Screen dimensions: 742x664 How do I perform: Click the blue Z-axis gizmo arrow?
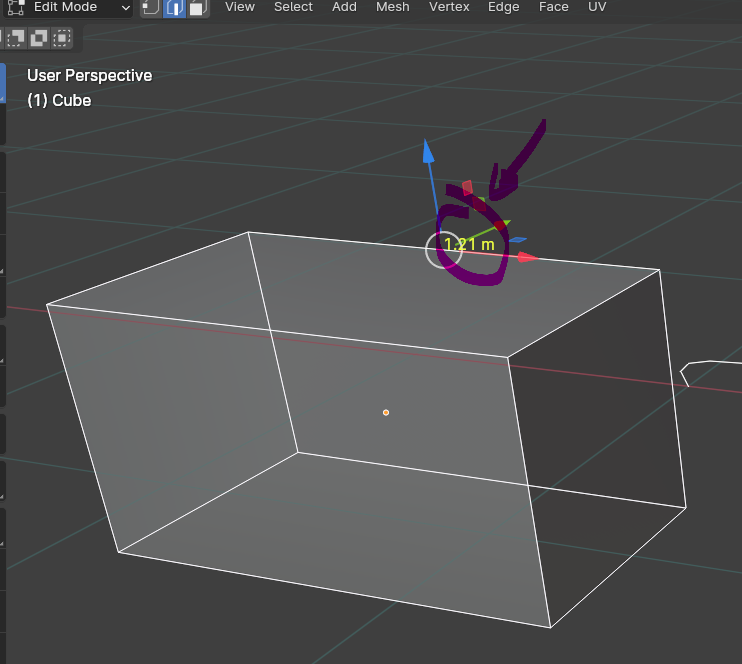click(x=428, y=151)
